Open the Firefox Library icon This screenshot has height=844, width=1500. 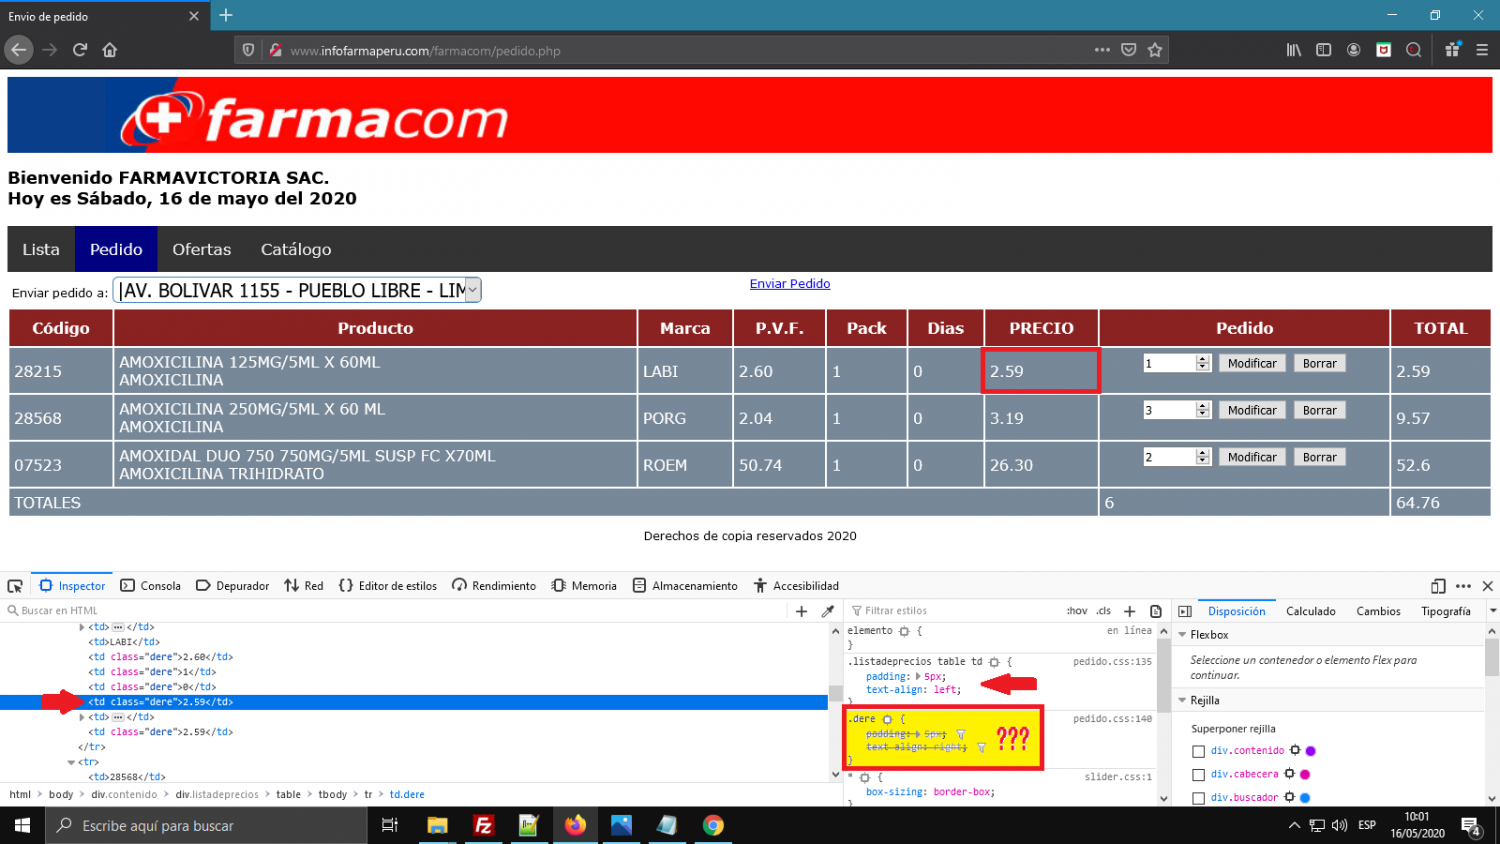point(1294,50)
